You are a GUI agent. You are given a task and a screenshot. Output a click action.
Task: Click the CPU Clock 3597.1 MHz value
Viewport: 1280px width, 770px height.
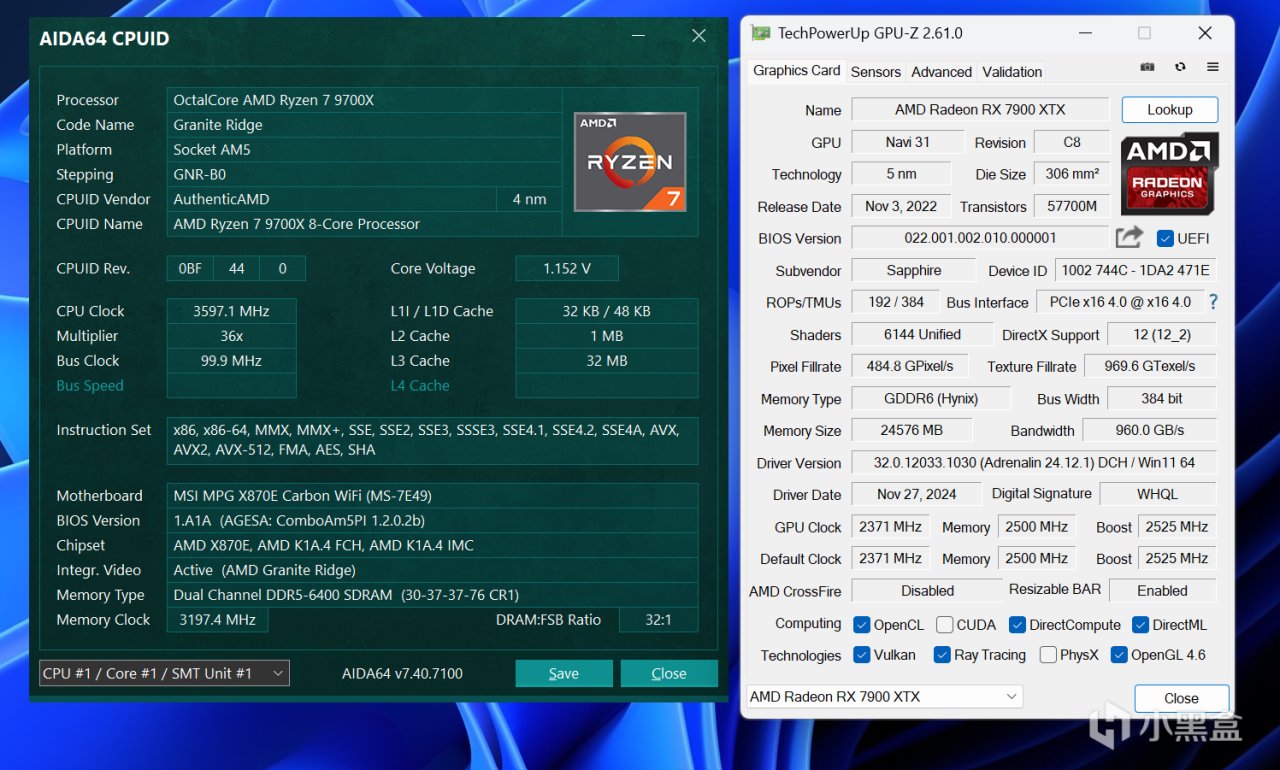click(x=231, y=311)
